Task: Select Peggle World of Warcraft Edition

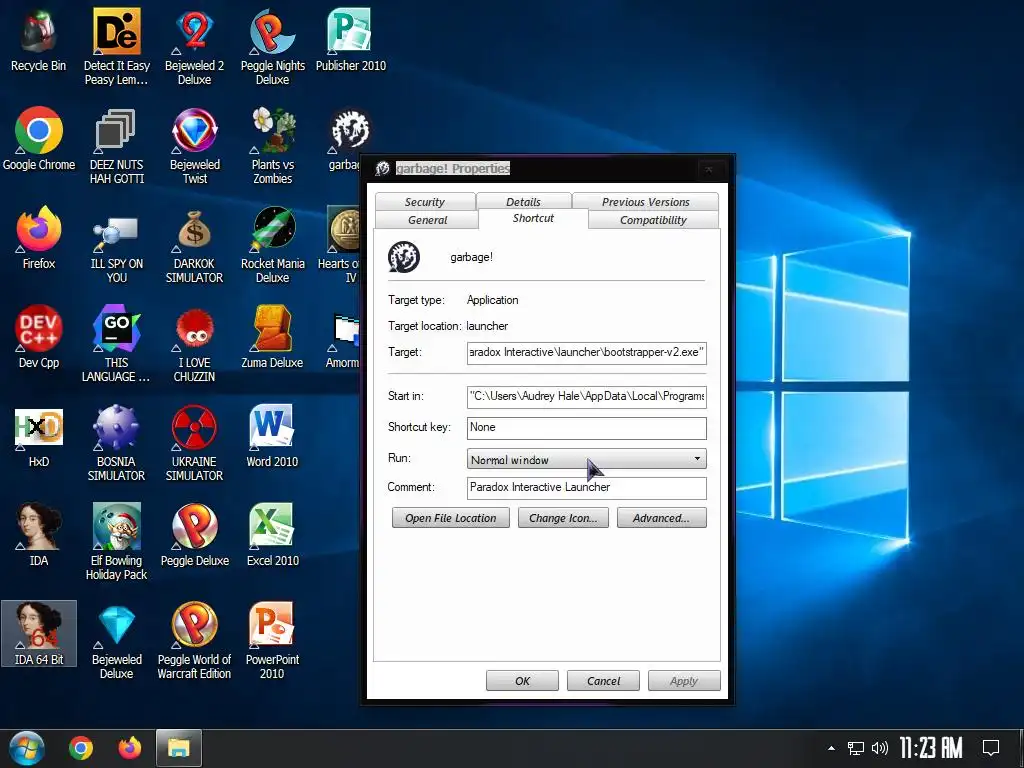Action: [195, 641]
